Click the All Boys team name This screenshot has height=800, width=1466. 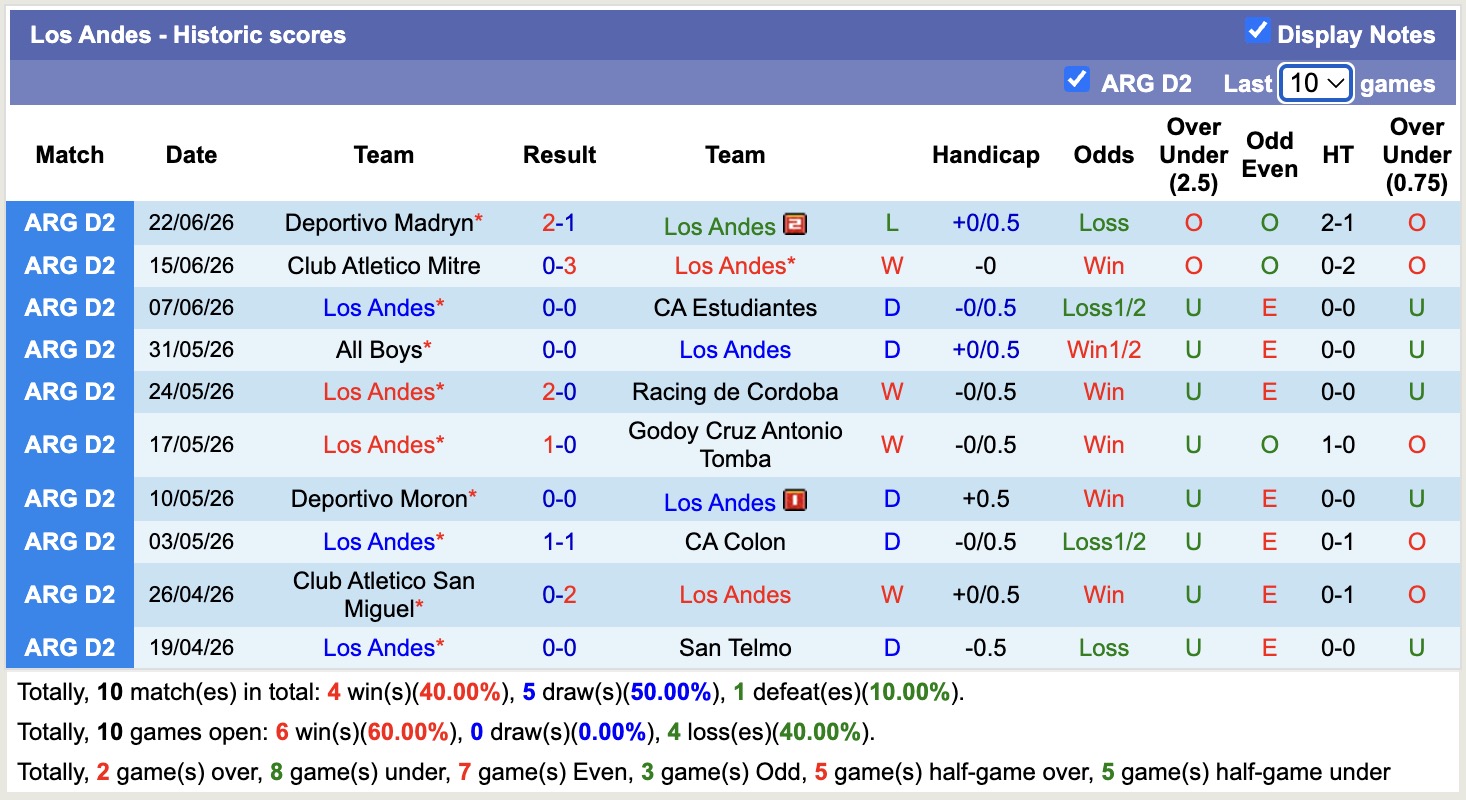pos(379,350)
